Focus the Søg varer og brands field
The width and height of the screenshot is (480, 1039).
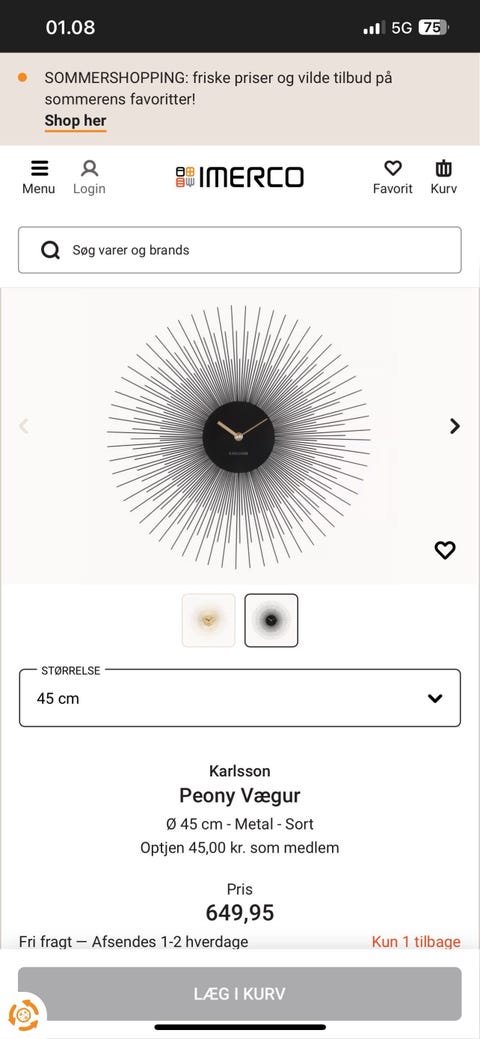pyautogui.click(x=239, y=250)
